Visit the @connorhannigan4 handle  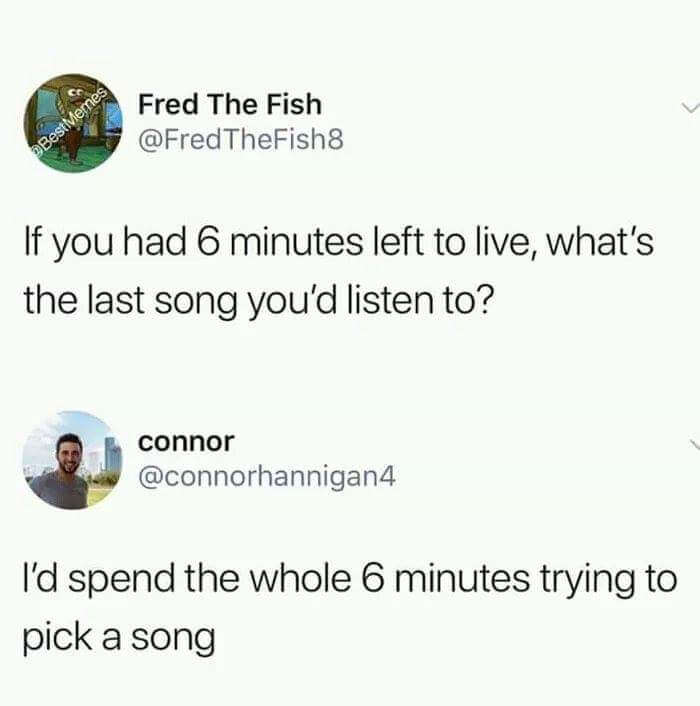click(267, 477)
